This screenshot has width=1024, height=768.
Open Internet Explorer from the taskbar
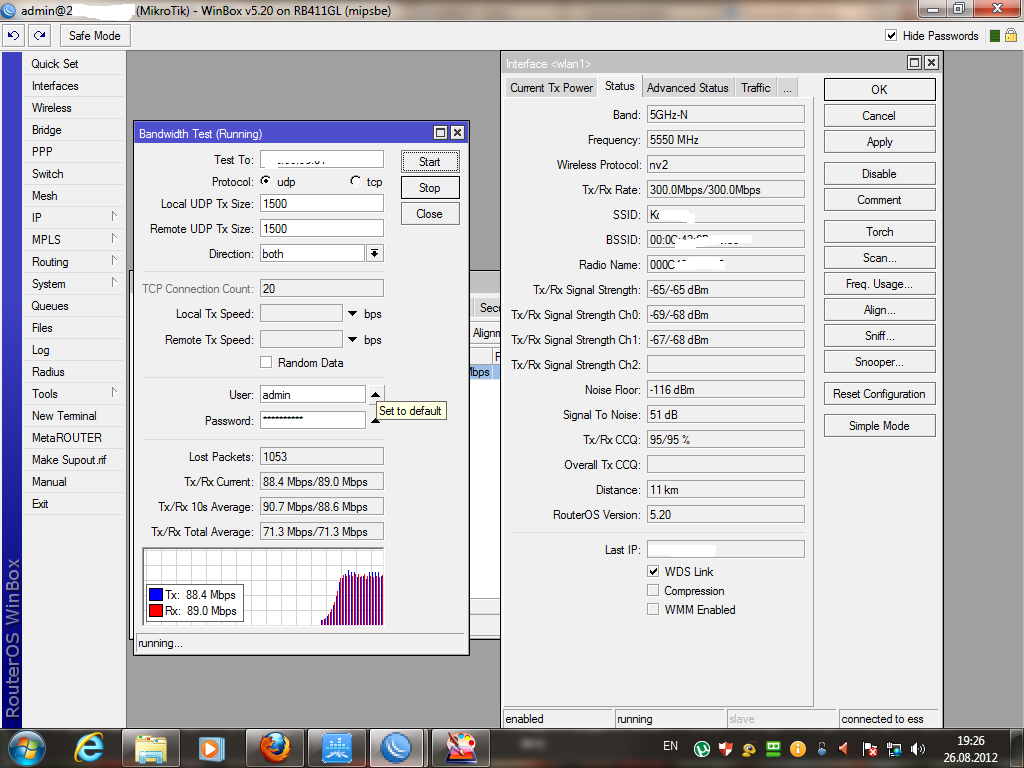coord(89,747)
